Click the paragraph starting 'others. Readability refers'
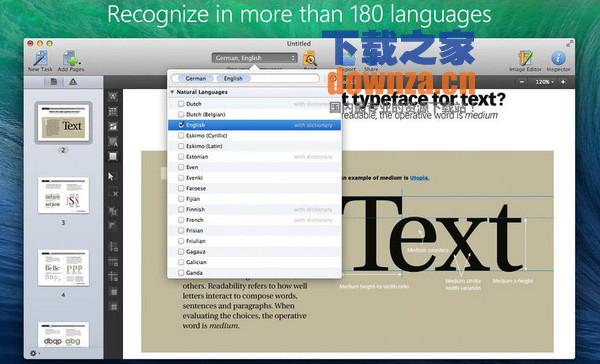600x364 pixels. (245, 305)
